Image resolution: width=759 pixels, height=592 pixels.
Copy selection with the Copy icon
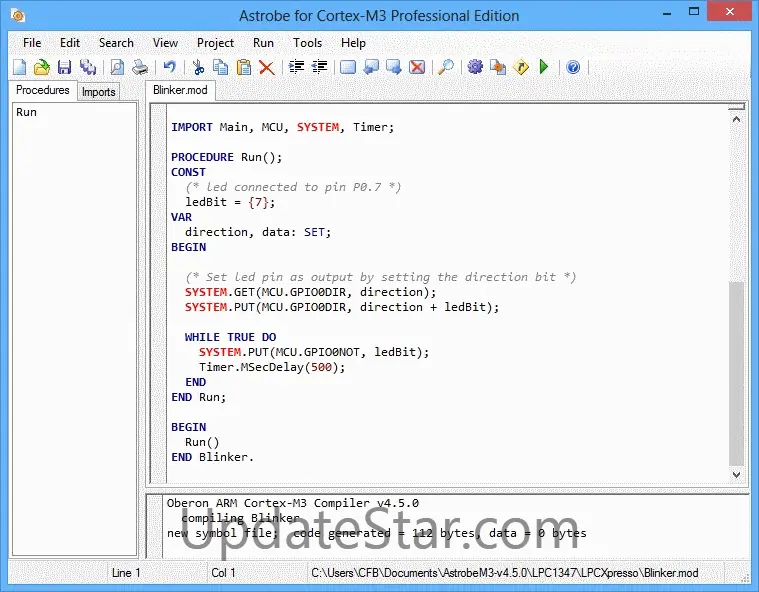(221, 67)
